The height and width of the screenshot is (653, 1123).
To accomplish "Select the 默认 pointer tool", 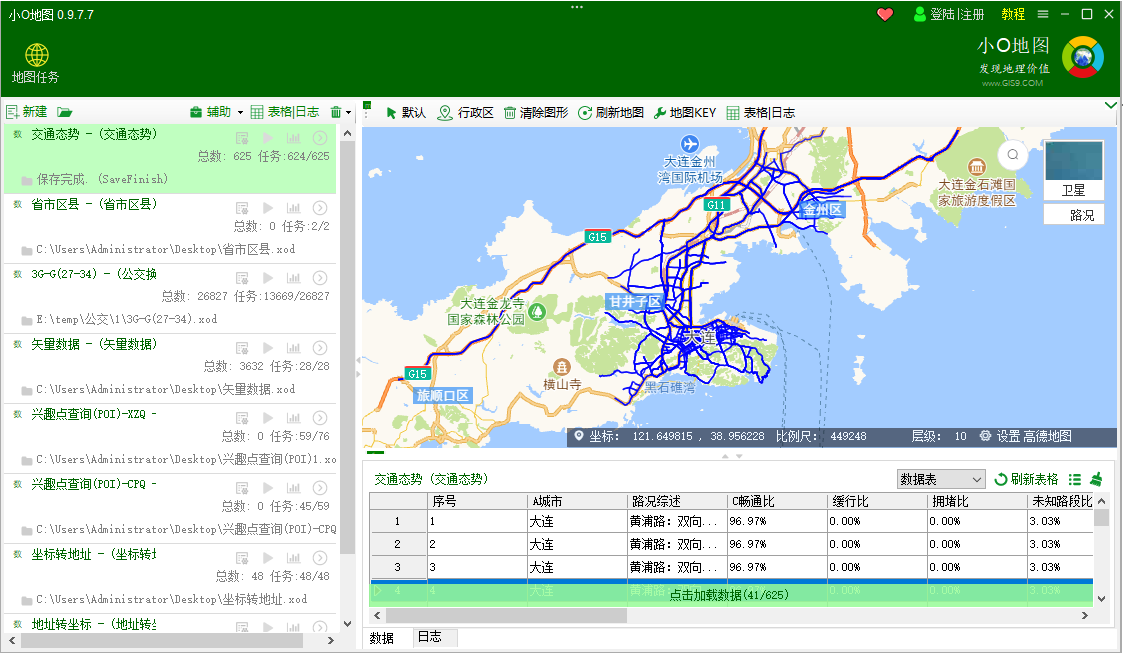I will point(406,112).
